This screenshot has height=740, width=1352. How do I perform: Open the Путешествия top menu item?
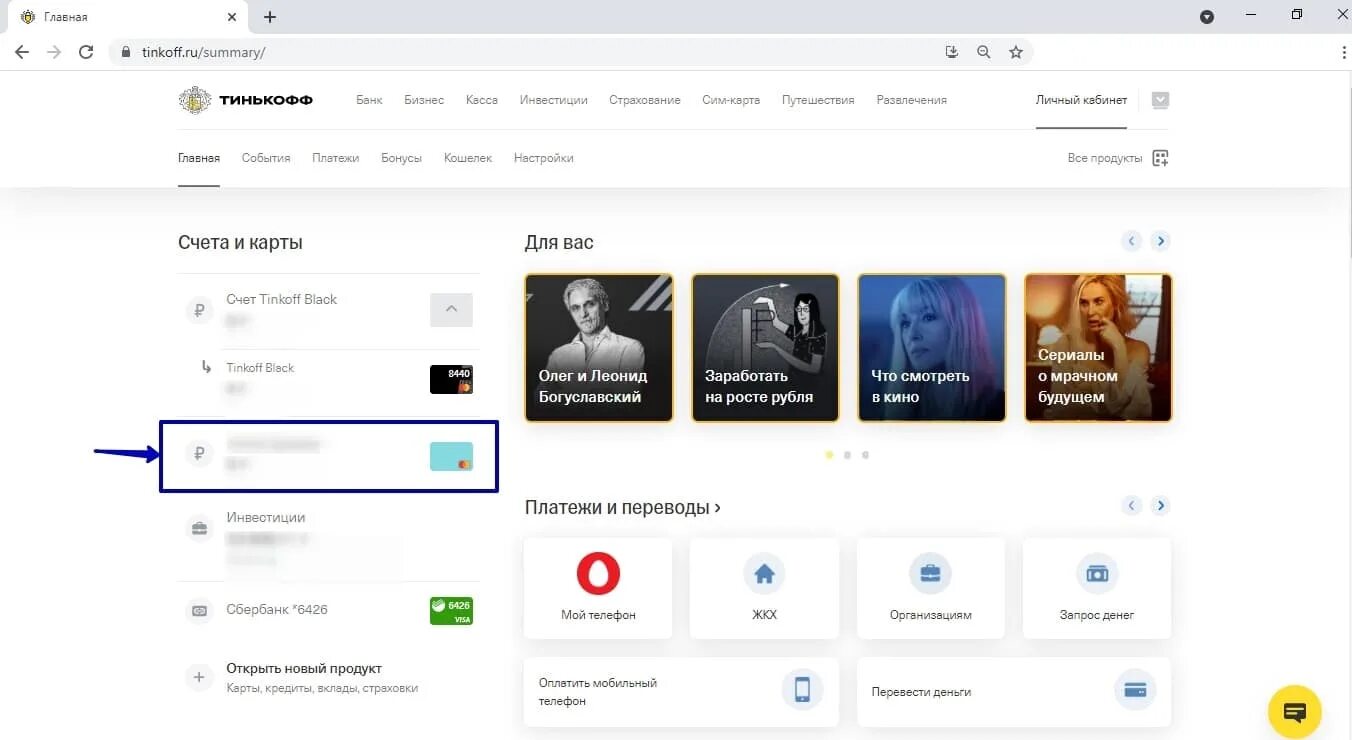pos(818,100)
